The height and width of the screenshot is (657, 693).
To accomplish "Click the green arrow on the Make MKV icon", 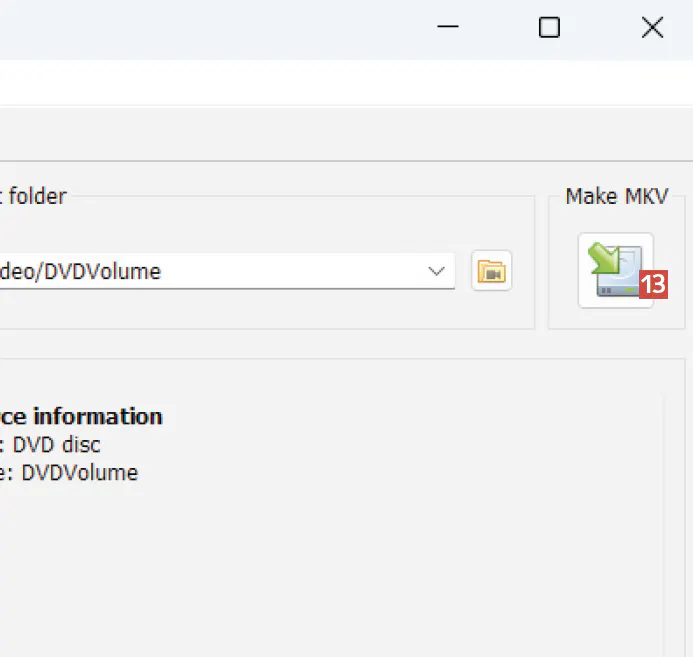I will (603, 258).
